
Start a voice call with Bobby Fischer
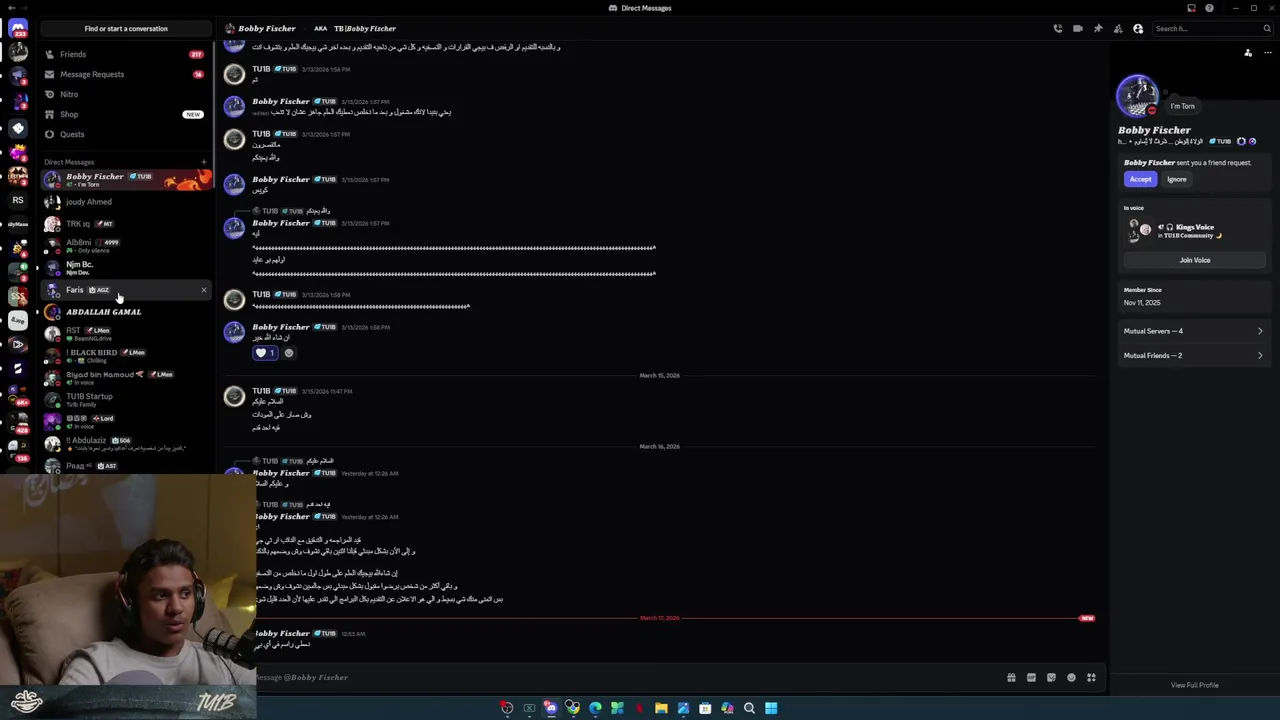tap(1058, 28)
